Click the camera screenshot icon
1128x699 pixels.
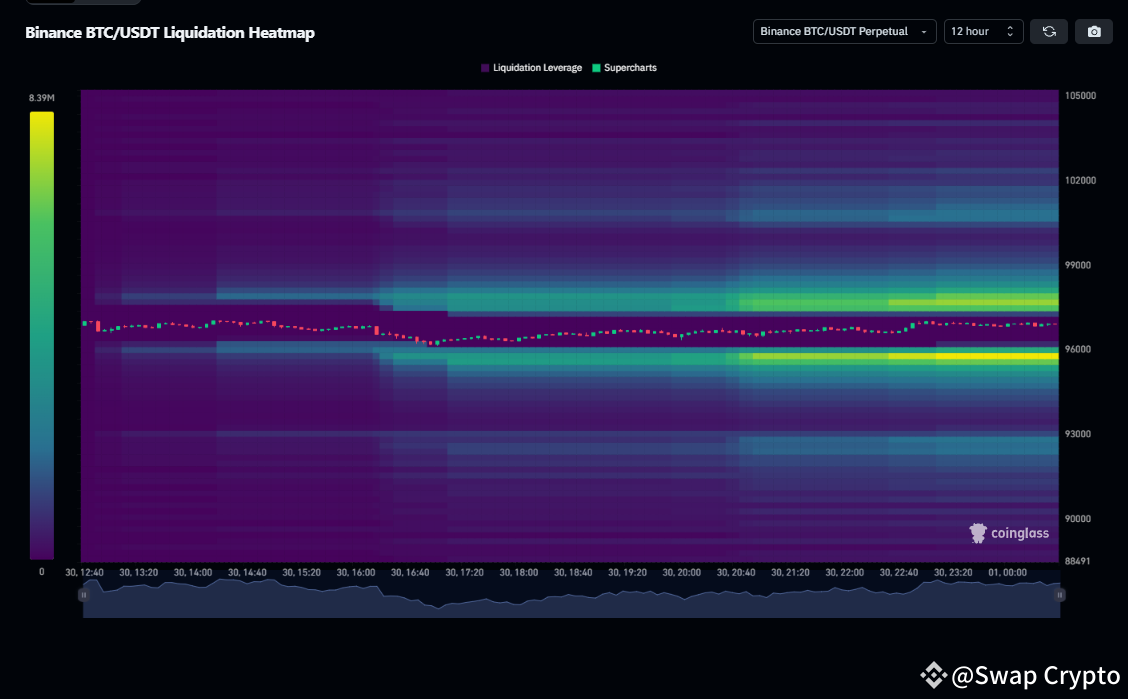point(1094,32)
